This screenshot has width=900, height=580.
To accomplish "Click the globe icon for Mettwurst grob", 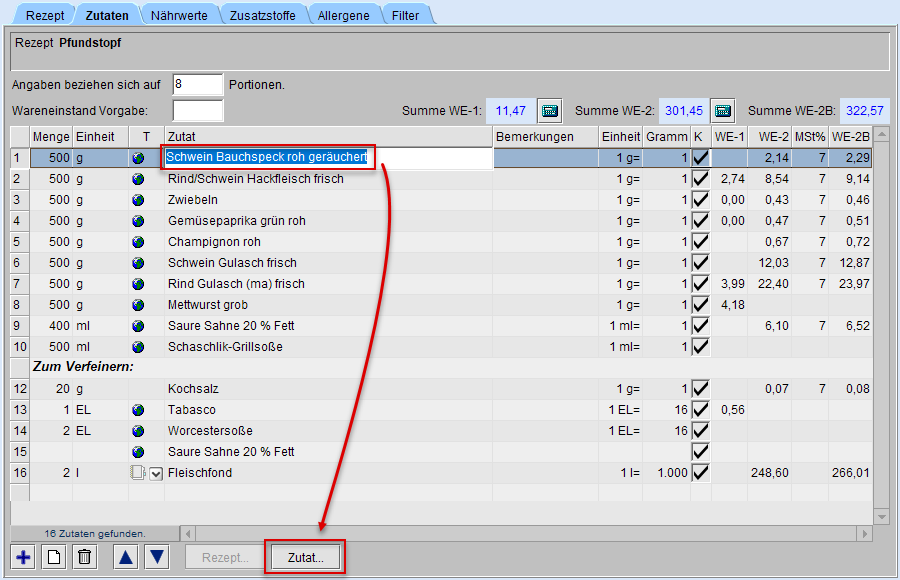I will (x=138, y=305).
